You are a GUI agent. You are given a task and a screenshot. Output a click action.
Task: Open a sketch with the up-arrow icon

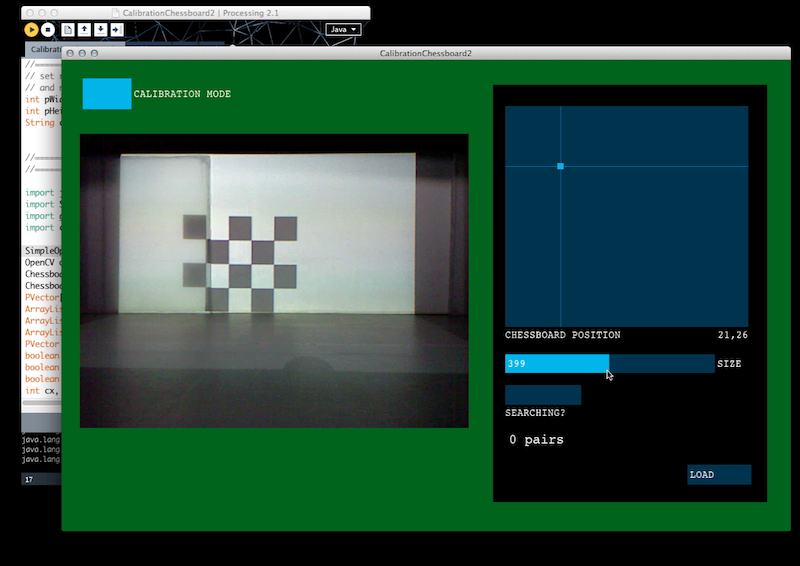(x=84, y=30)
